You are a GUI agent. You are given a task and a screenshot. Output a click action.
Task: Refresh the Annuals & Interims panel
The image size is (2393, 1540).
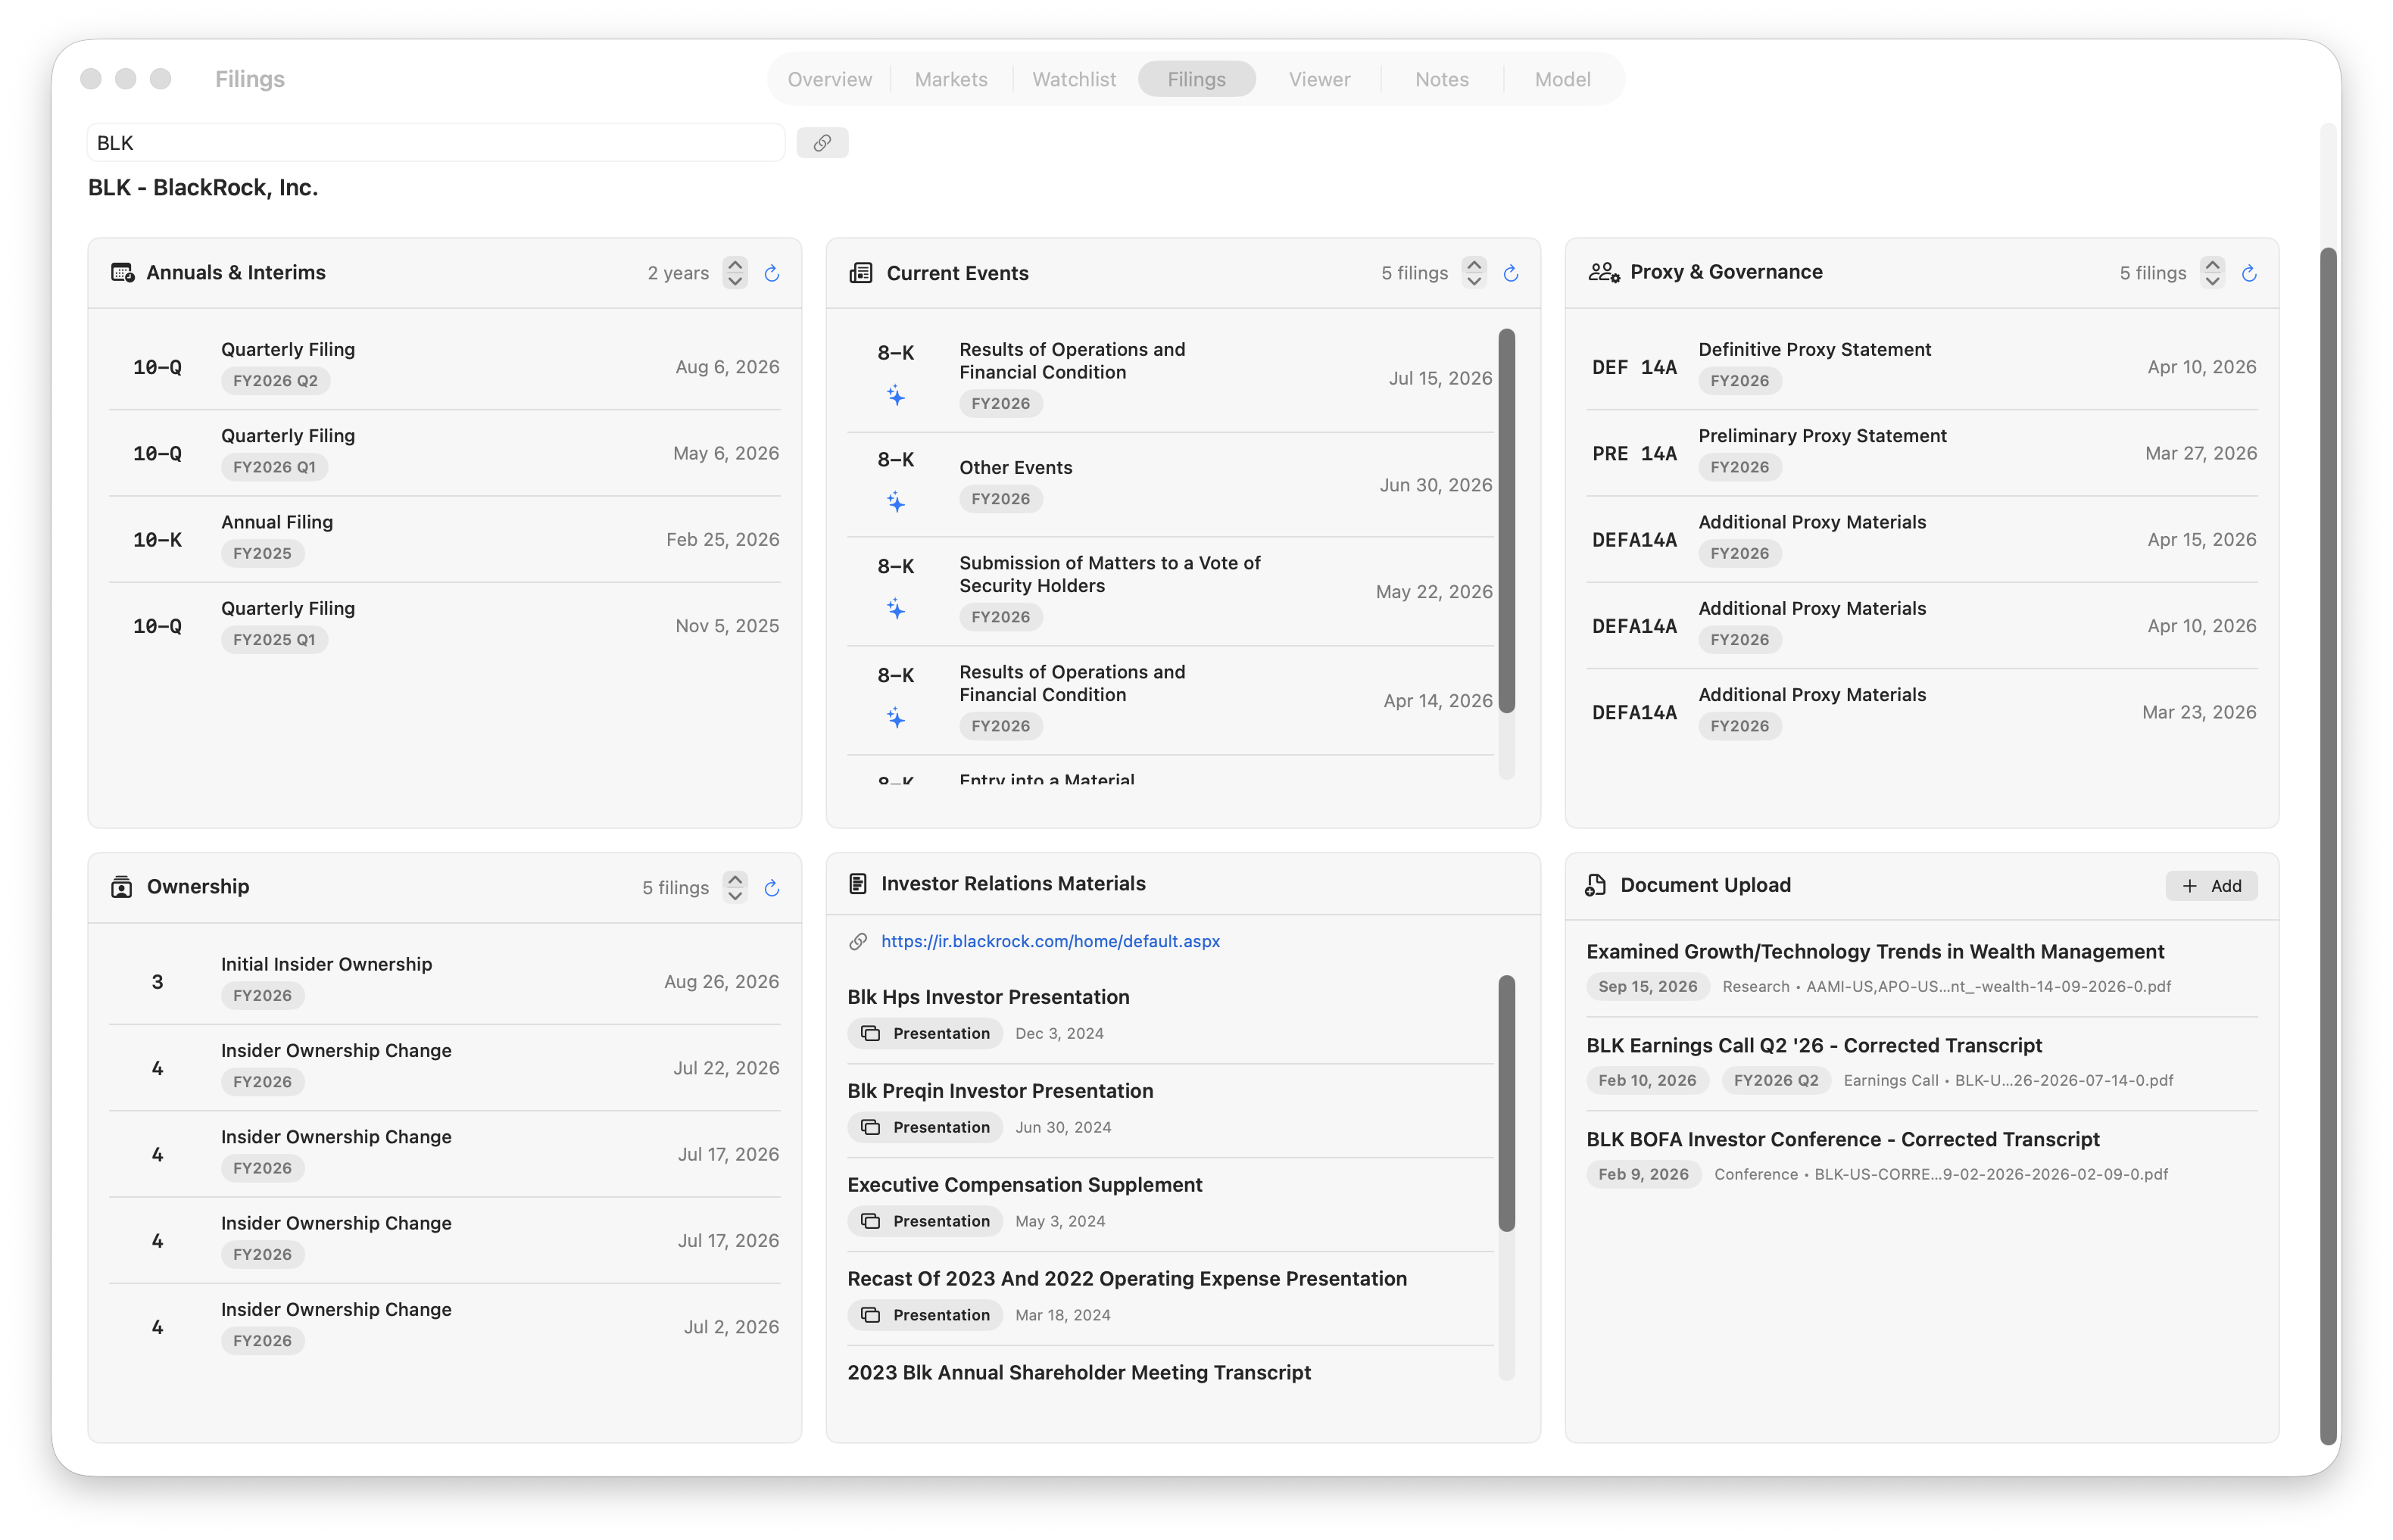coord(772,273)
